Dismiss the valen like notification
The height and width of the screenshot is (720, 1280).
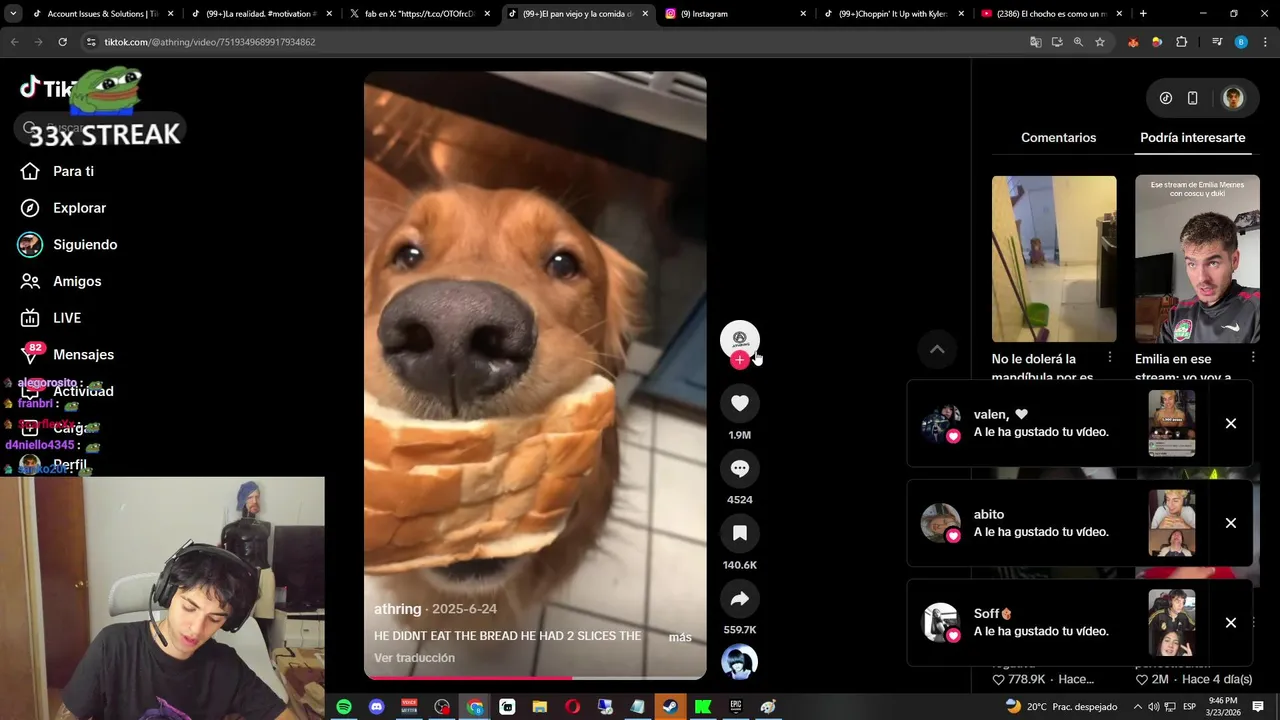pyautogui.click(x=1231, y=423)
